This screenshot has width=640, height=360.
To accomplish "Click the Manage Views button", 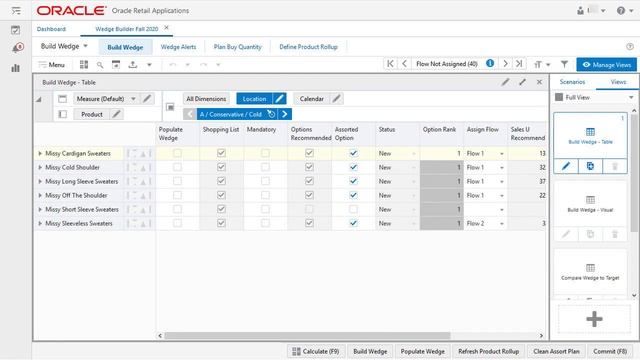I will [607, 64].
